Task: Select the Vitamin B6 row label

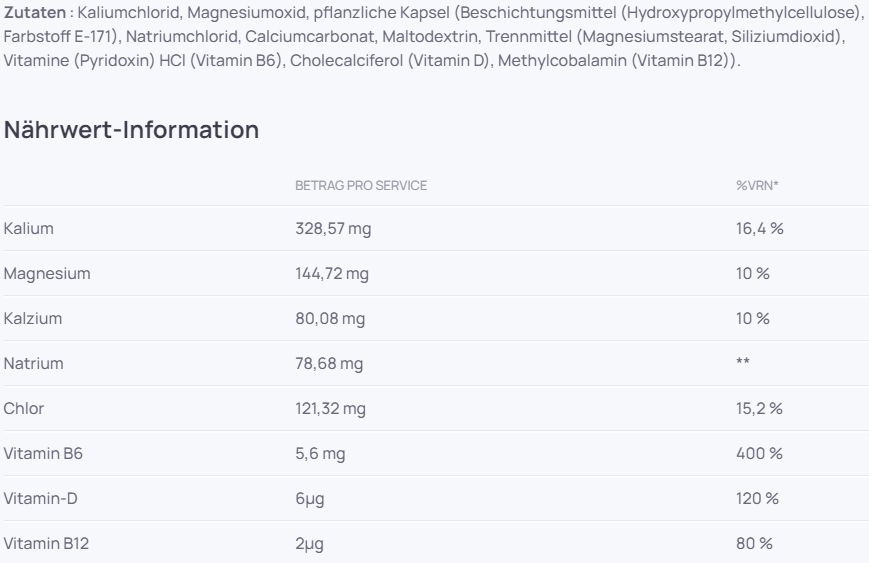Action: pyautogui.click(x=43, y=453)
